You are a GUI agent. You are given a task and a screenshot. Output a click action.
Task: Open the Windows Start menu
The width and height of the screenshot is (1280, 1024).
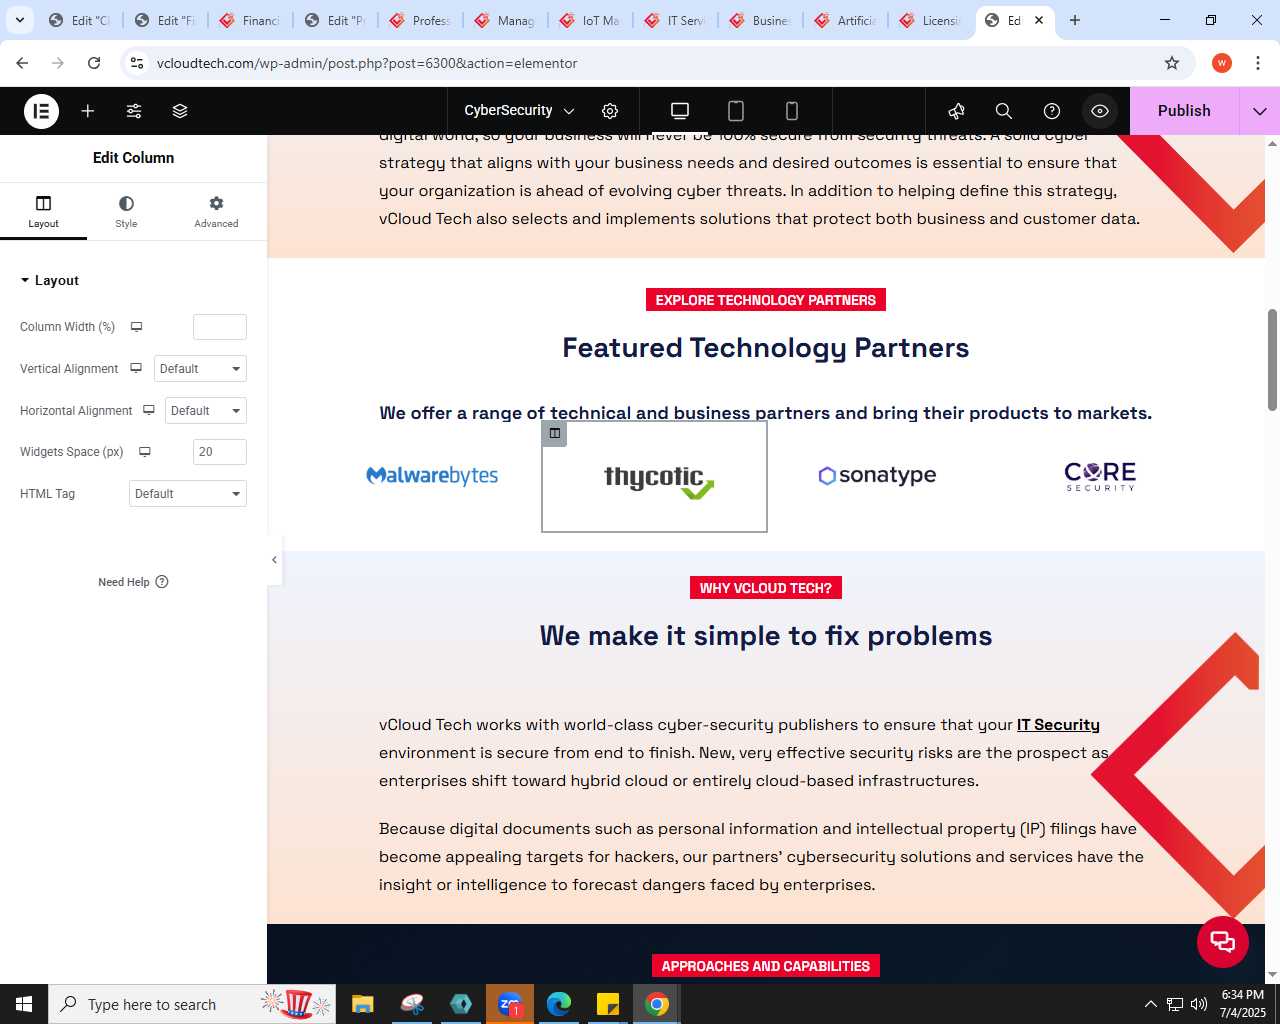(x=24, y=1004)
